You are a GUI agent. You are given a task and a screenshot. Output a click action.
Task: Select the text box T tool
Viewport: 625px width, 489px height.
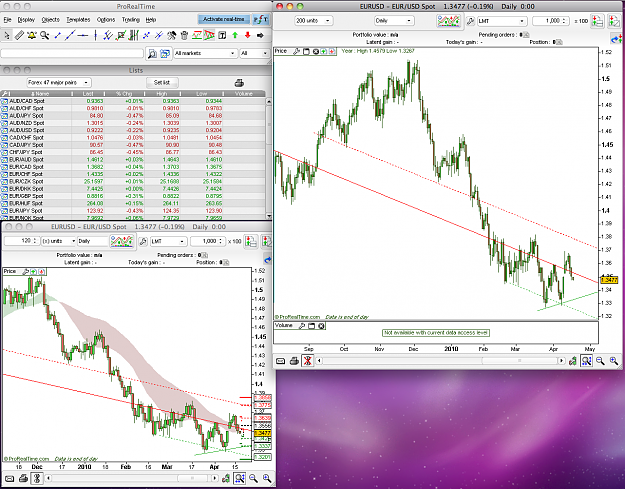pos(222,36)
